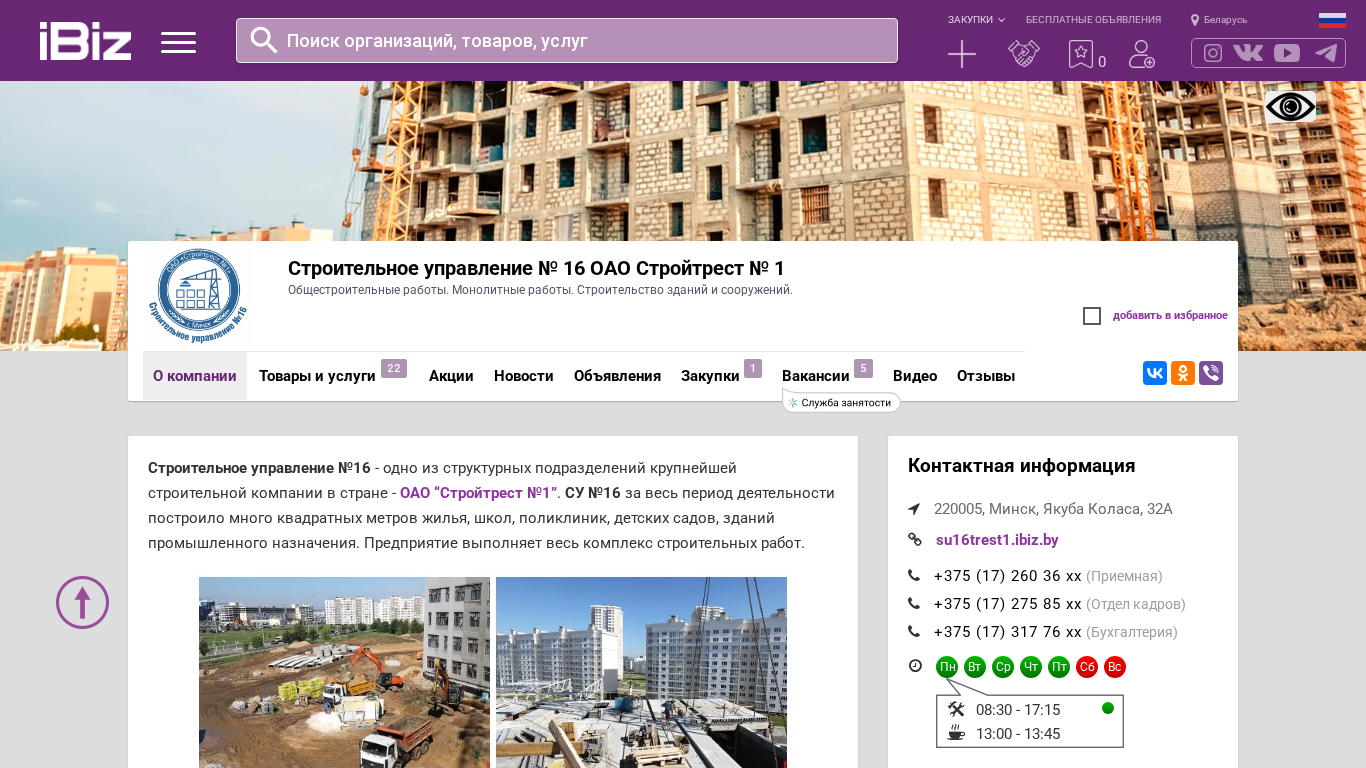Click lunch break time 13:00 - 13:45
Image resolution: width=1366 pixels, height=768 pixels.
(x=1018, y=734)
